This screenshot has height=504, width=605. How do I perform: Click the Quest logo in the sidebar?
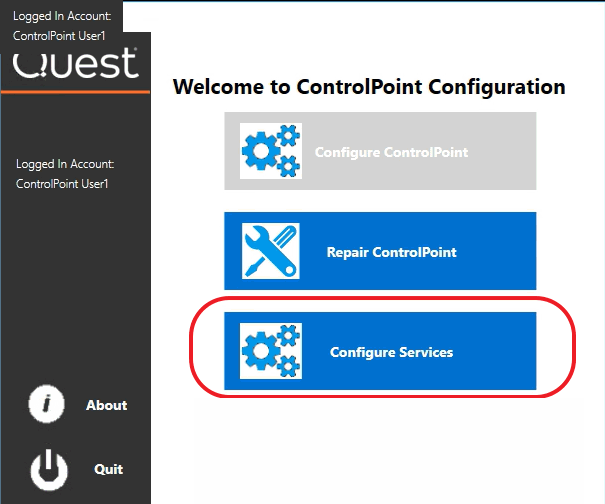coord(75,66)
